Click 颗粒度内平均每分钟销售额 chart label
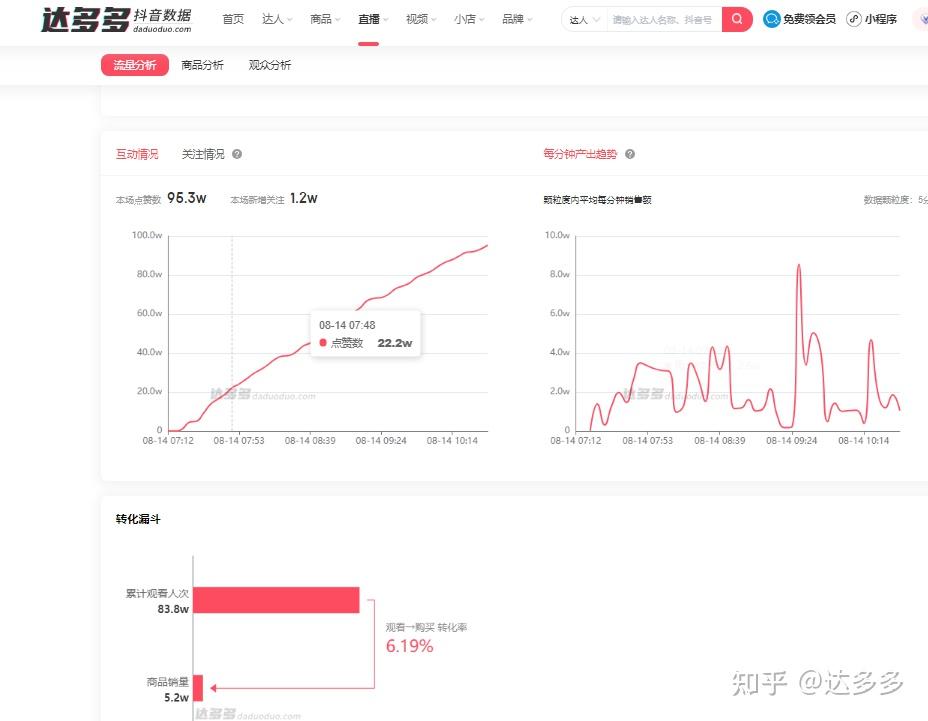Image resolution: width=928 pixels, height=721 pixels. tap(597, 200)
